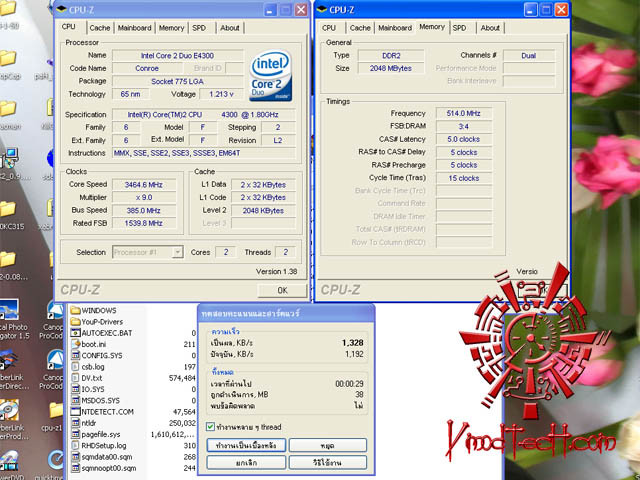
Task: Click the Intel Core 2 Duo logo
Action: pyautogui.click(x=271, y=76)
